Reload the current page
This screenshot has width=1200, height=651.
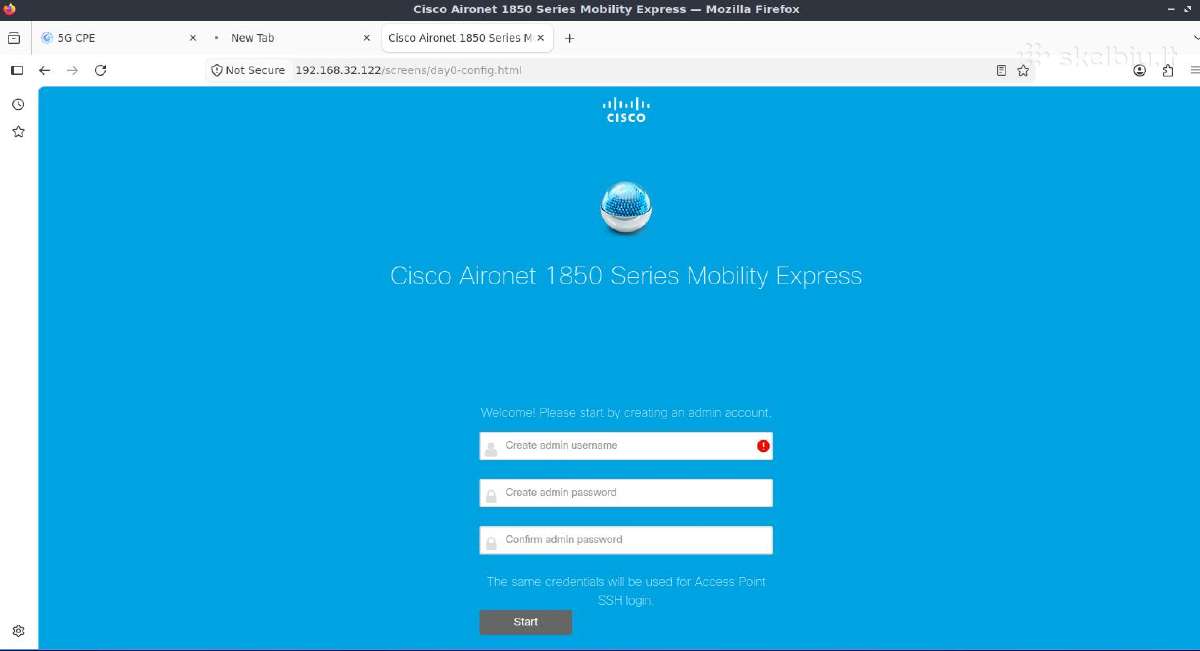click(100, 71)
